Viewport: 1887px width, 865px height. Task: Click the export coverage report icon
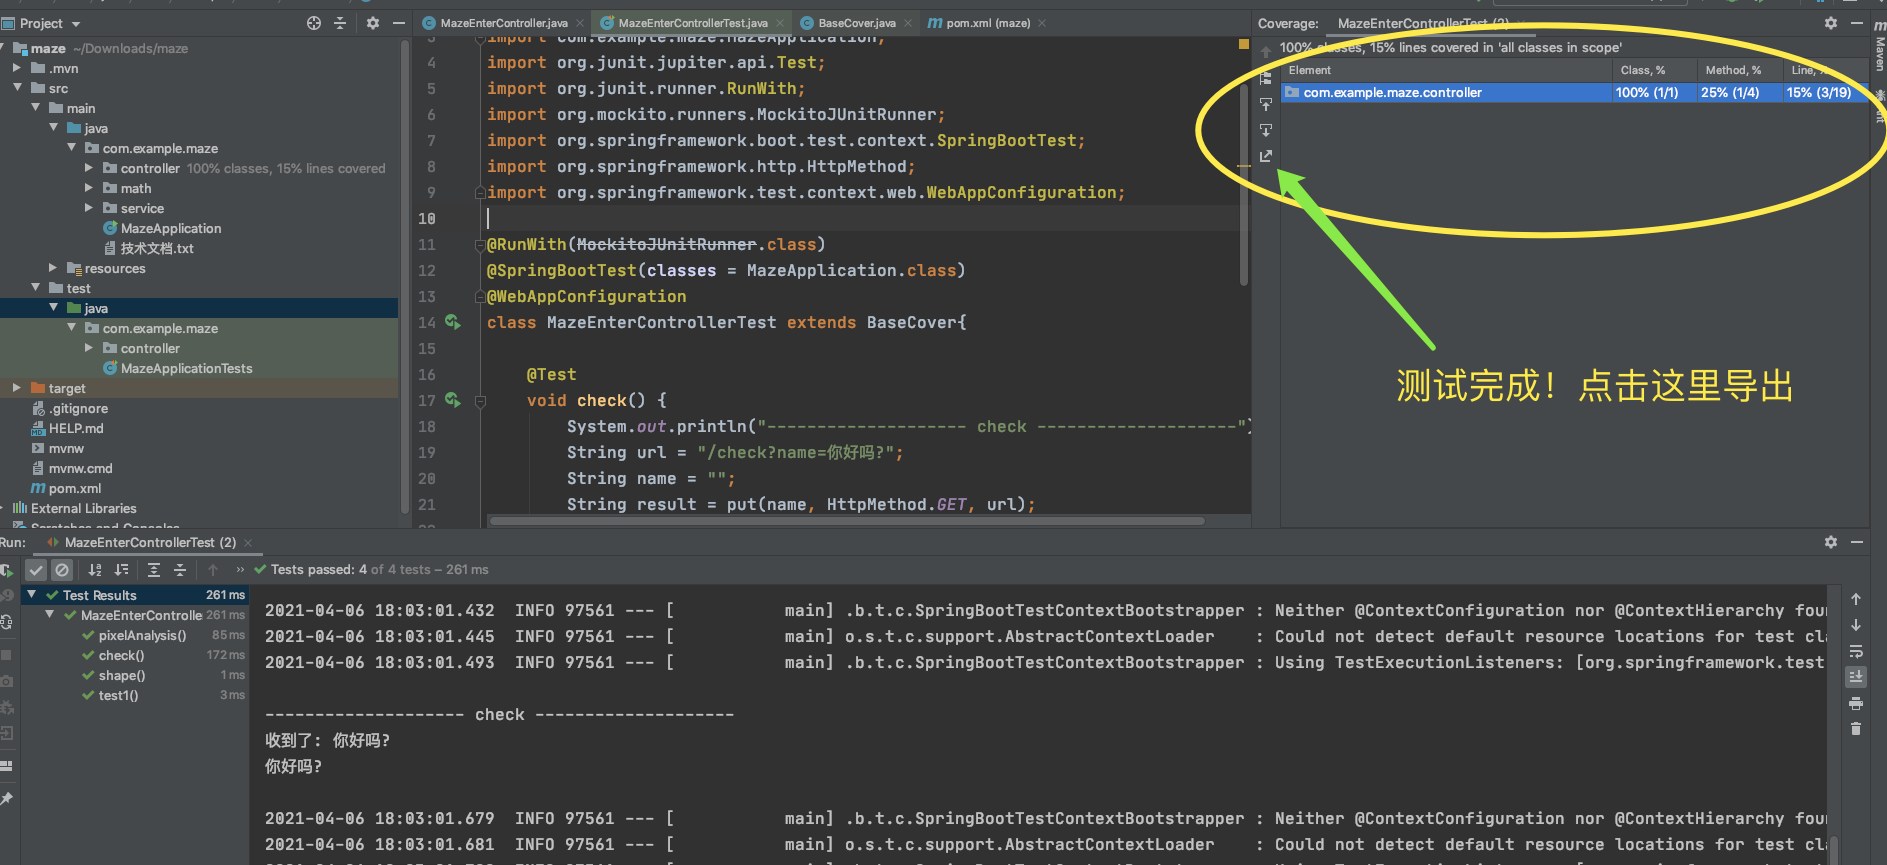click(1266, 156)
